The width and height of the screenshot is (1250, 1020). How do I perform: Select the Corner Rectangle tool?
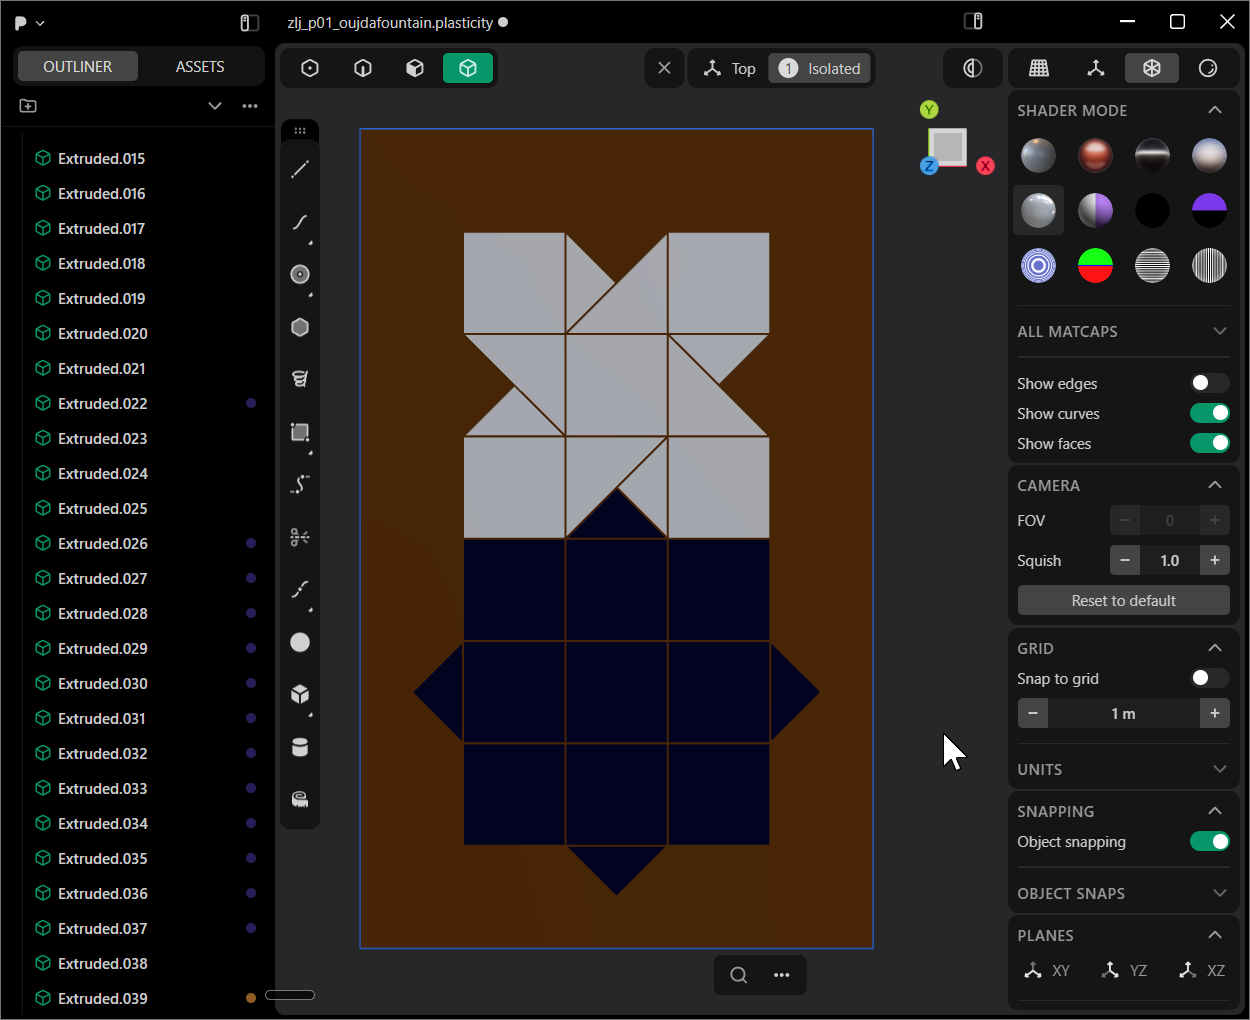[300, 432]
